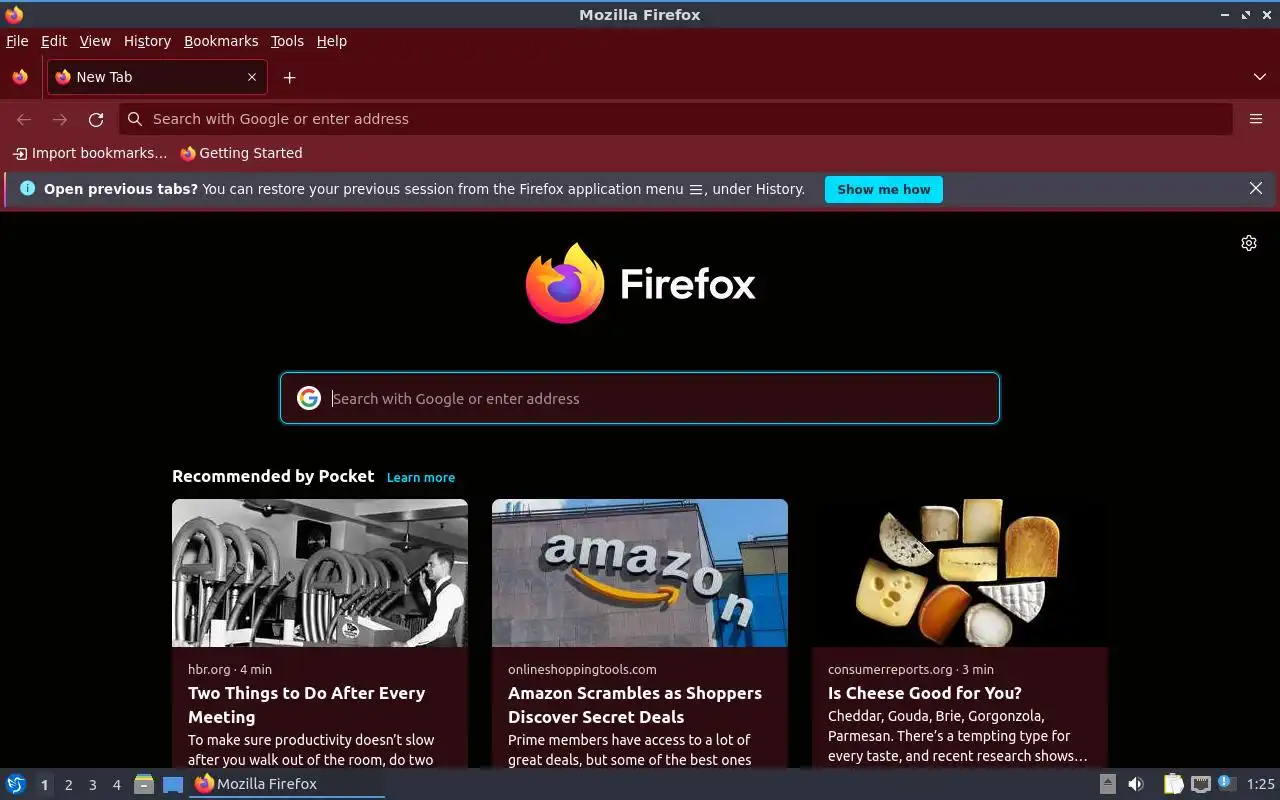Screen dimensions: 1280x800
Task: Close the New Tab tab
Action: click(252, 77)
